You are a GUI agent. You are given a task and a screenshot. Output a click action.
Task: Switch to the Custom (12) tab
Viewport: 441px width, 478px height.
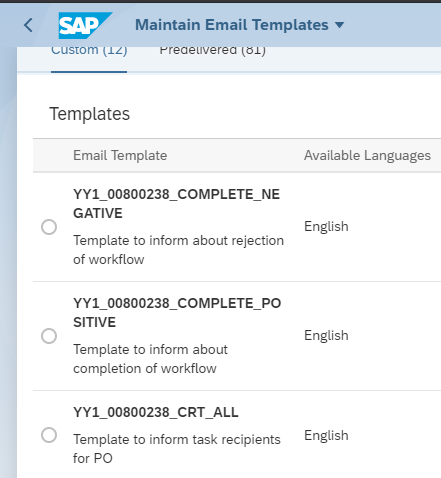tap(89, 51)
